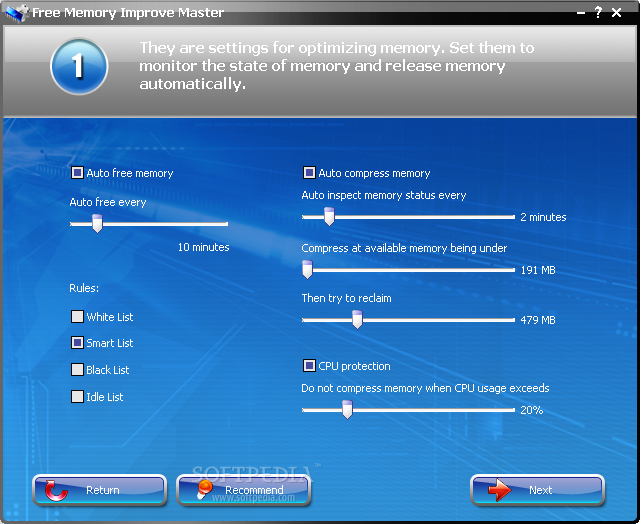The height and width of the screenshot is (524, 641).
Task: Click the "191 MB" value
Action: [x=538, y=270]
